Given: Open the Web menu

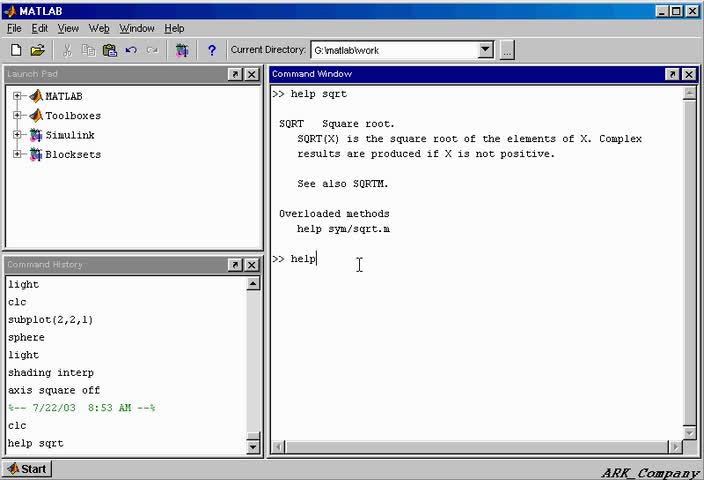Looking at the screenshot, I should pyautogui.click(x=99, y=28).
